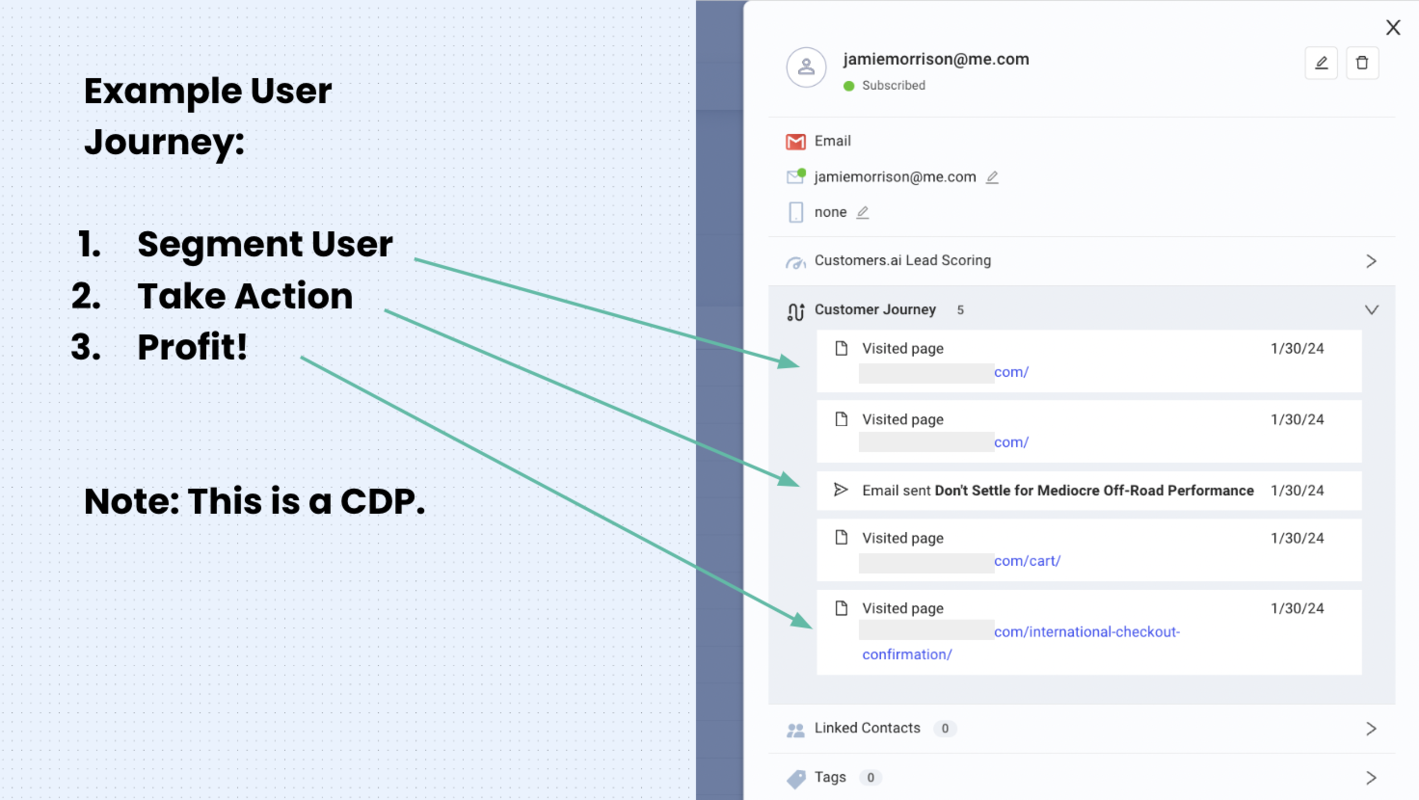Edit the phone field showing none

click(860, 212)
